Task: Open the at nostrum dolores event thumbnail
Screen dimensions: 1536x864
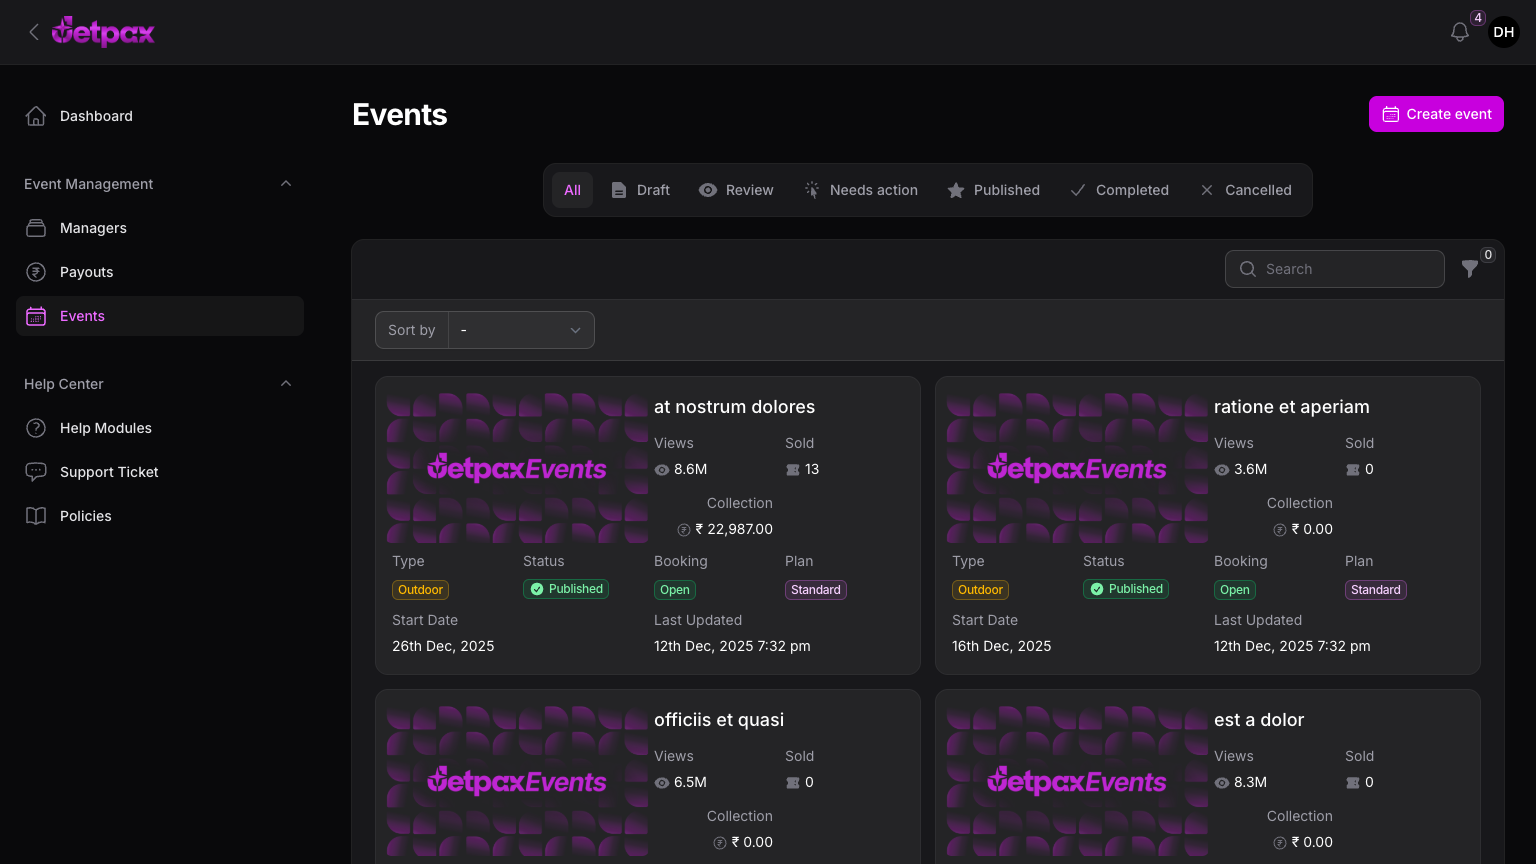Action: pyautogui.click(x=517, y=468)
